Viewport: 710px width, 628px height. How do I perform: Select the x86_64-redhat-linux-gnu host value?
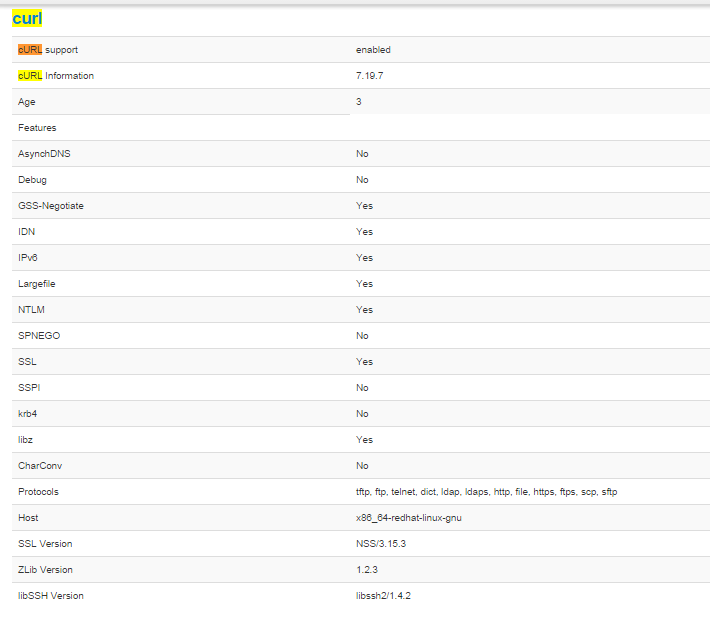pyautogui.click(x=409, y=518)
